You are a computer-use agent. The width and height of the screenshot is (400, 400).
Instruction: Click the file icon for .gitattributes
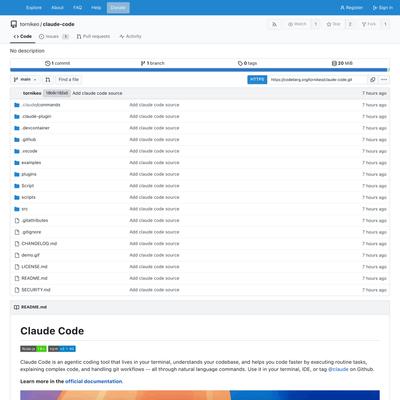point(17,221)
